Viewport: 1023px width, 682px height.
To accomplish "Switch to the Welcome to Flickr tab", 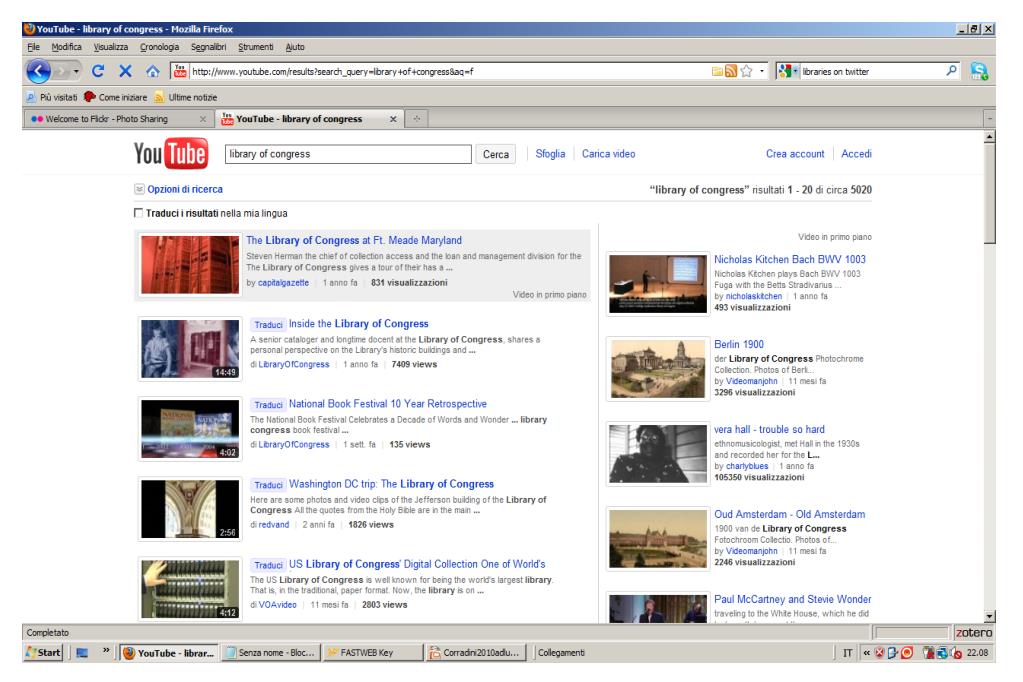I will (119, 119).
